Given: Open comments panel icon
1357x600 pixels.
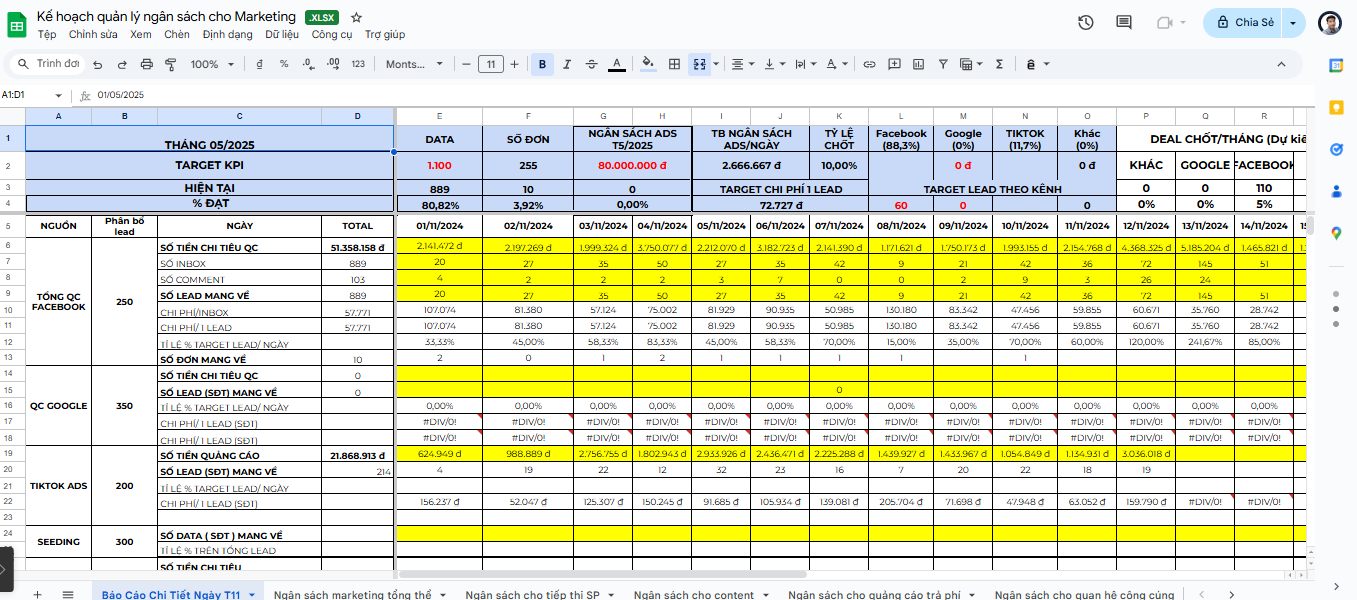Looking at the screenshot, I should pyautogui.click(x=1124, y=22).
